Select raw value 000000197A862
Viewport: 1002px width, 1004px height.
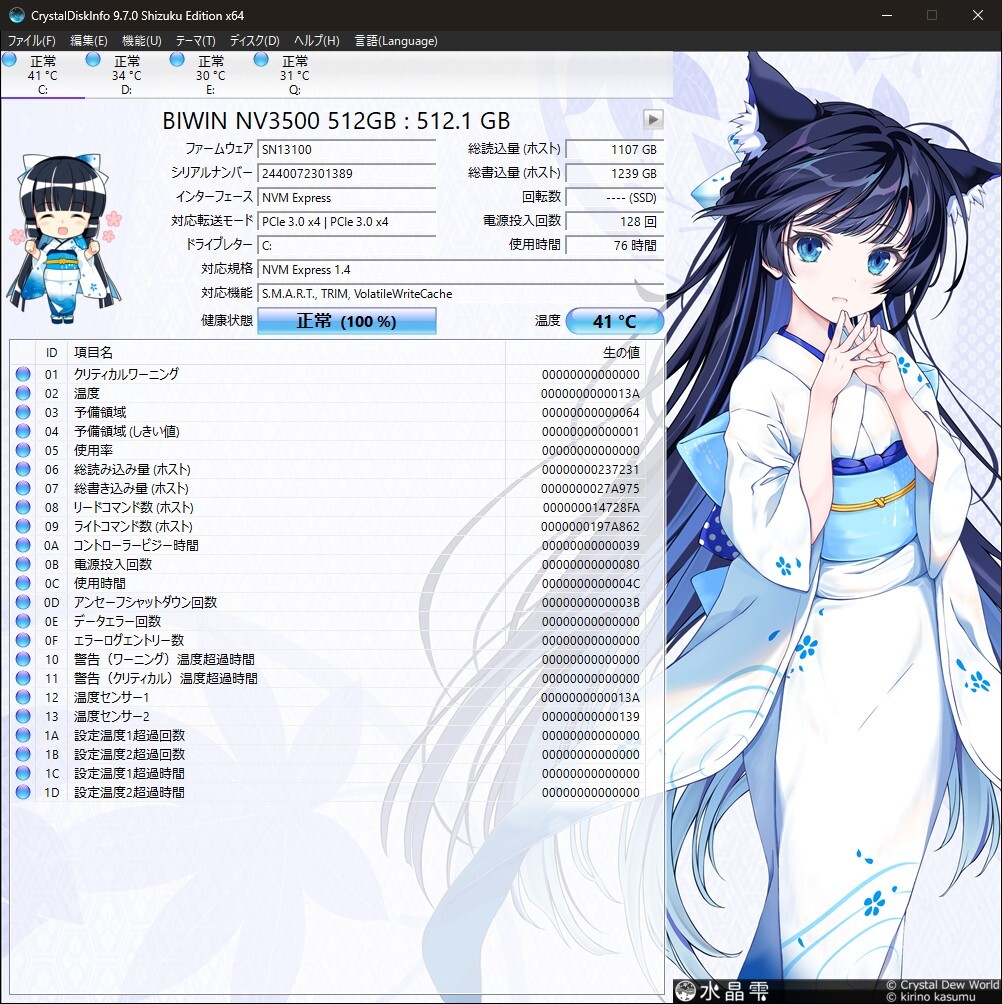click(x=590, y=526)
